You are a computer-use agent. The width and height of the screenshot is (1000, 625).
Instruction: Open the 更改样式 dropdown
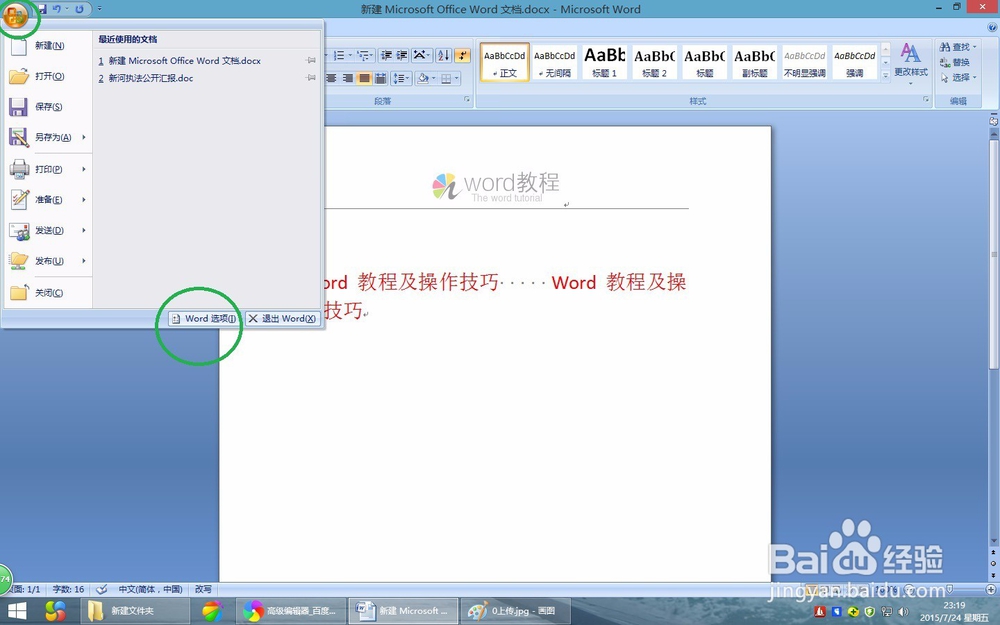pos(911,64)
